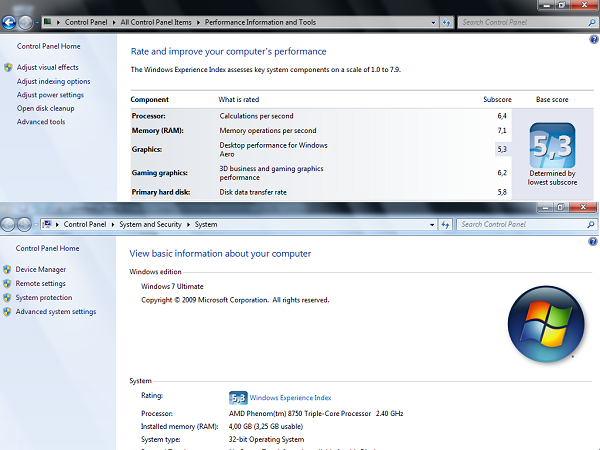Click All Control Panel Items breadcrumb
This screenshot has height=450, width=600.
coord(156,22)
